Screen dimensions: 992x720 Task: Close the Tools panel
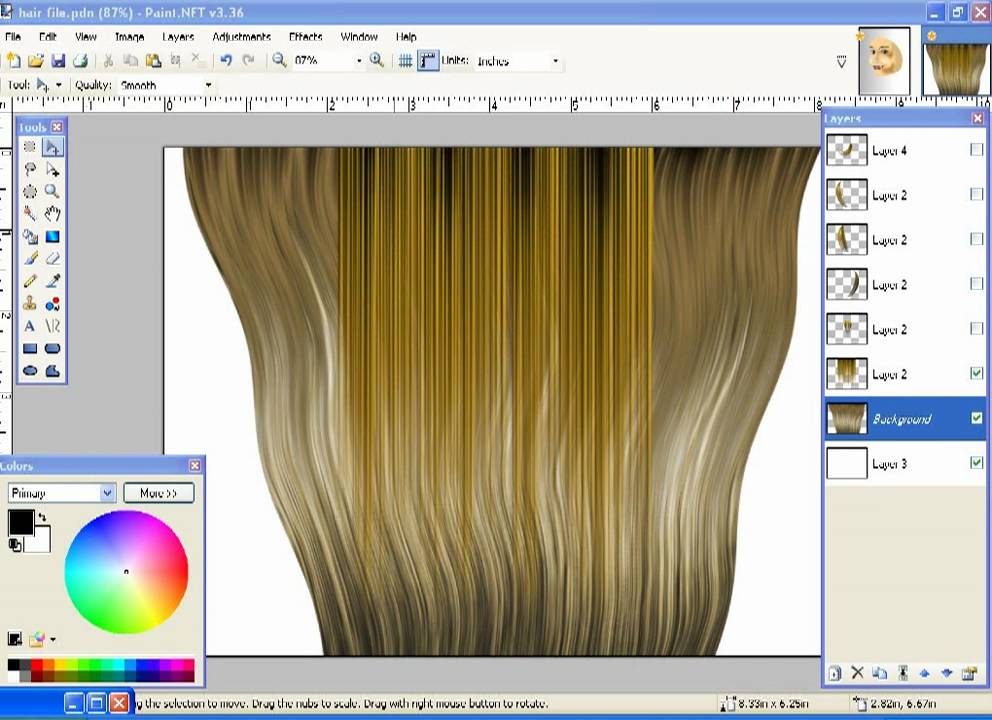coord(57,127)
